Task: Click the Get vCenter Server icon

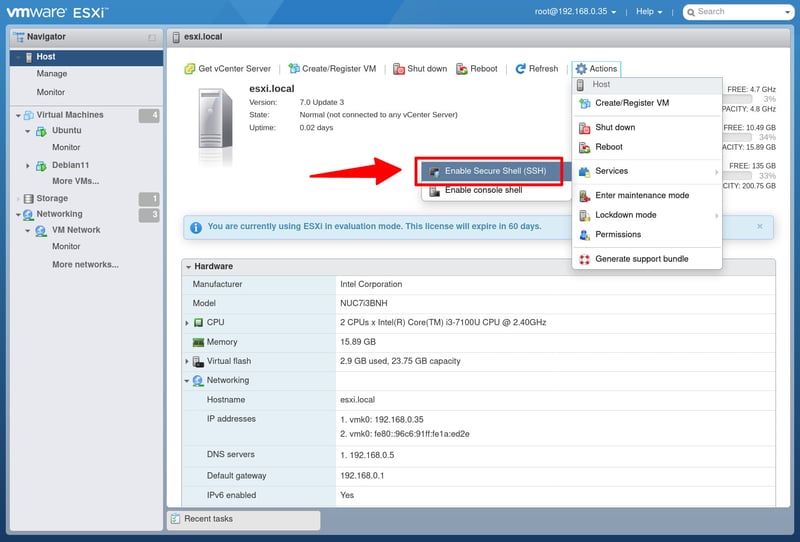Action: [x=190, y=69]
